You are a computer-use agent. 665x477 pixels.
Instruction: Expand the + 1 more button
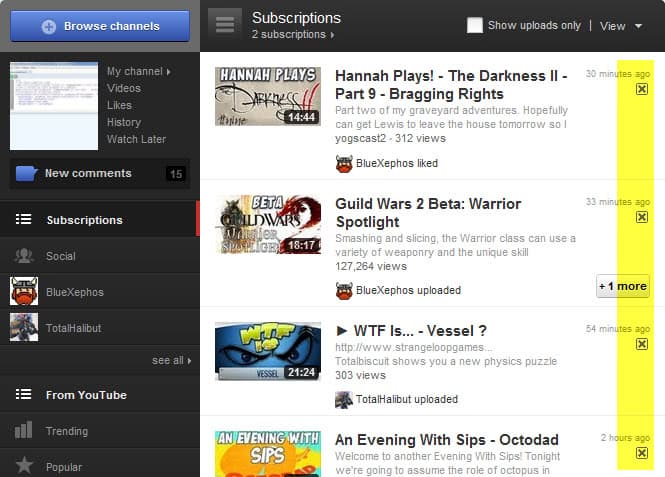(623, 286)
